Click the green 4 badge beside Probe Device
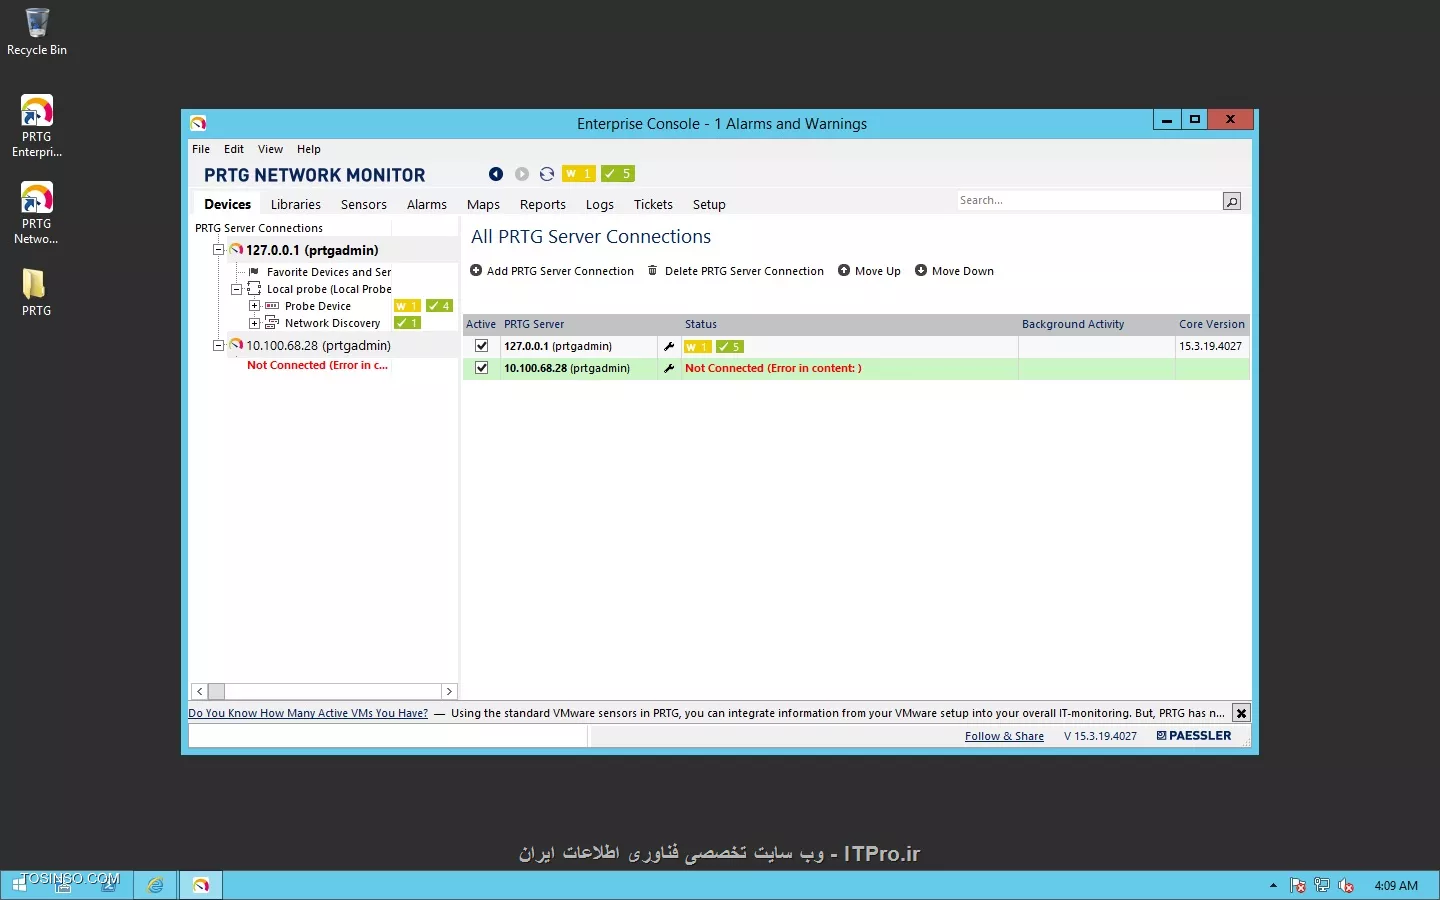Screen dimensions: 1440x900 click(440, 306)
